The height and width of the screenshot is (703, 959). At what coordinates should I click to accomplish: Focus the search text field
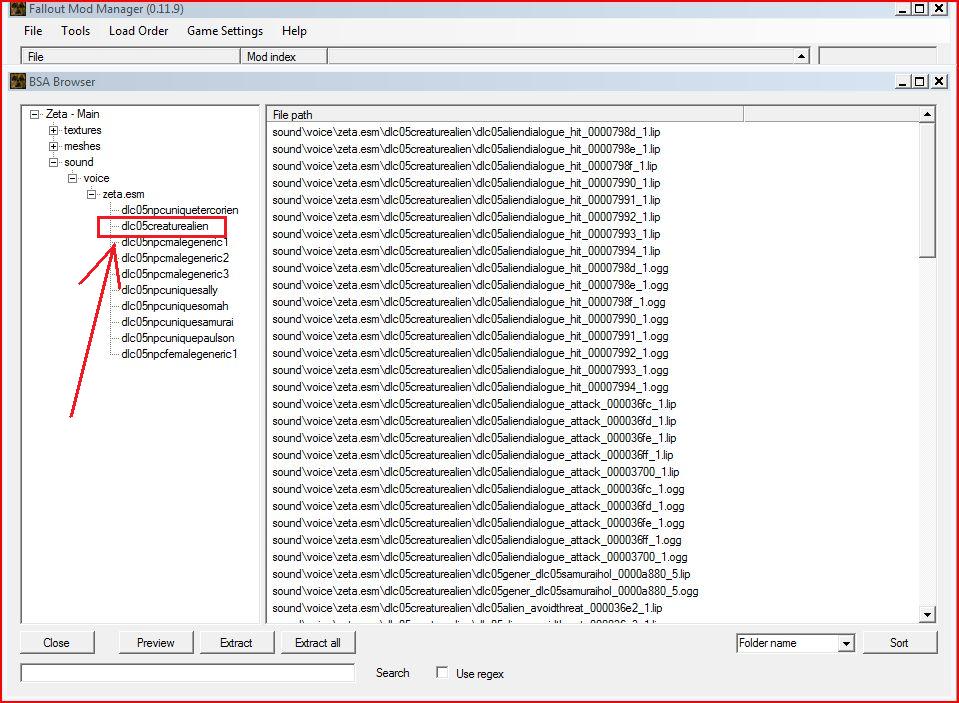point(188,673)
